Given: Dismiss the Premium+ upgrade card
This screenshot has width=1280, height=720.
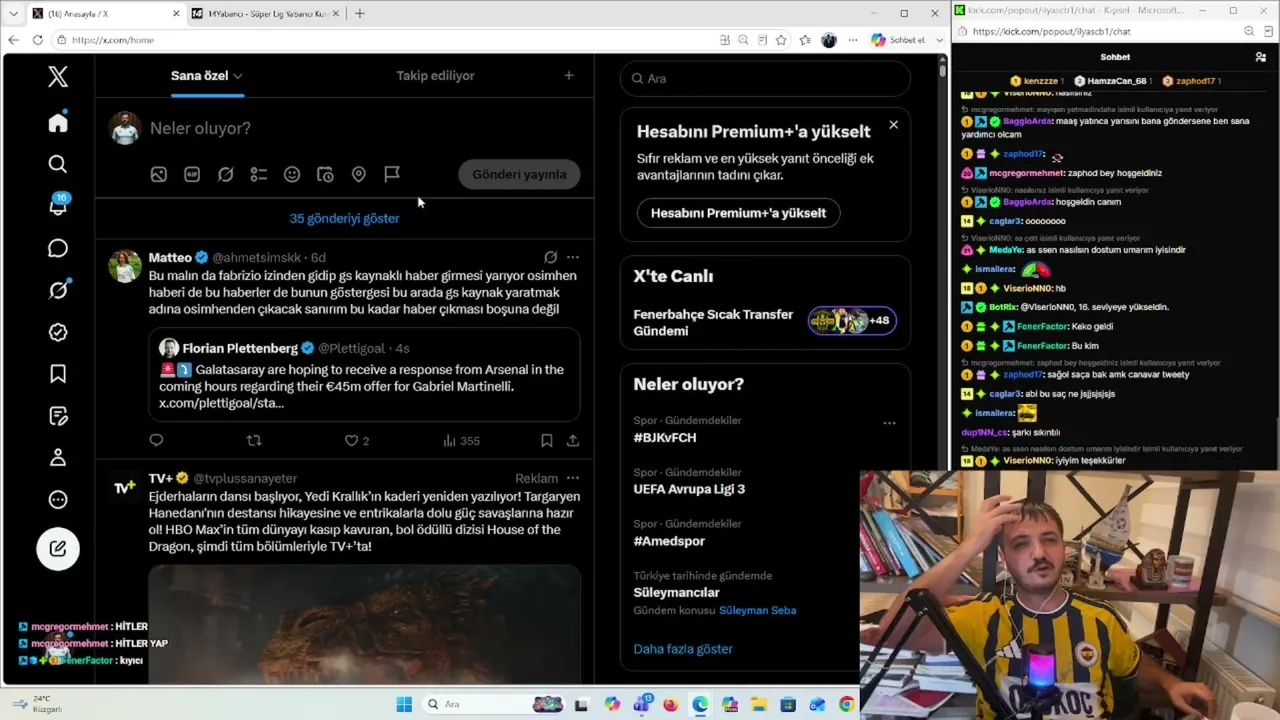Looking at the screenshot, I should pos(893,125).
